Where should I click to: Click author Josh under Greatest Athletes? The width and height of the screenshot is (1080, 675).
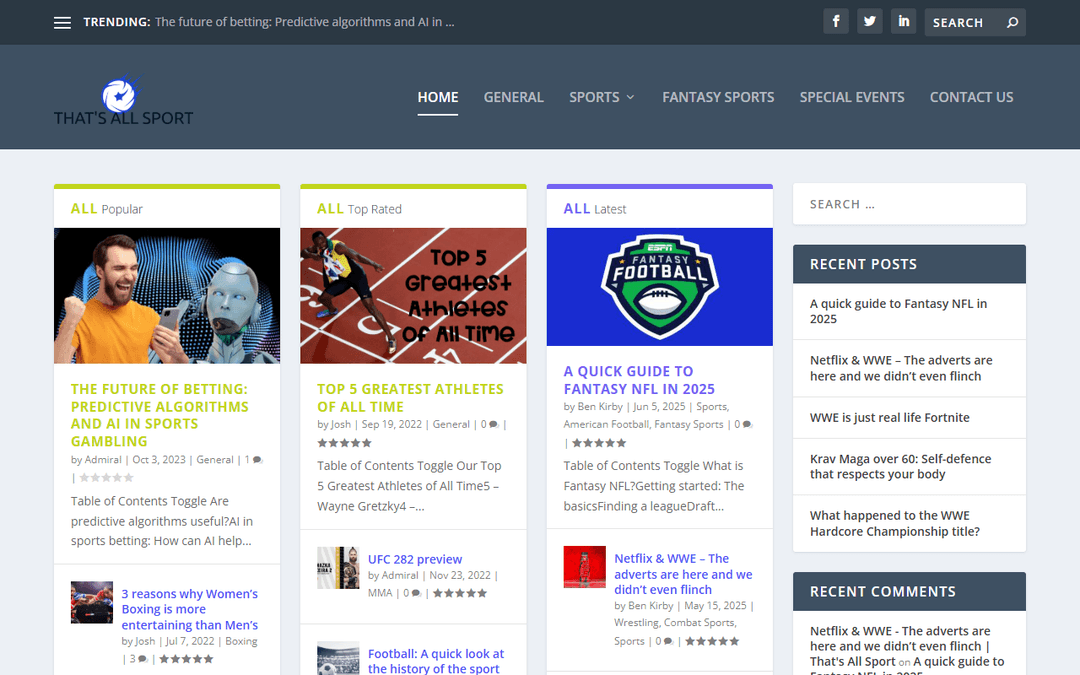(x=340, y=424)
